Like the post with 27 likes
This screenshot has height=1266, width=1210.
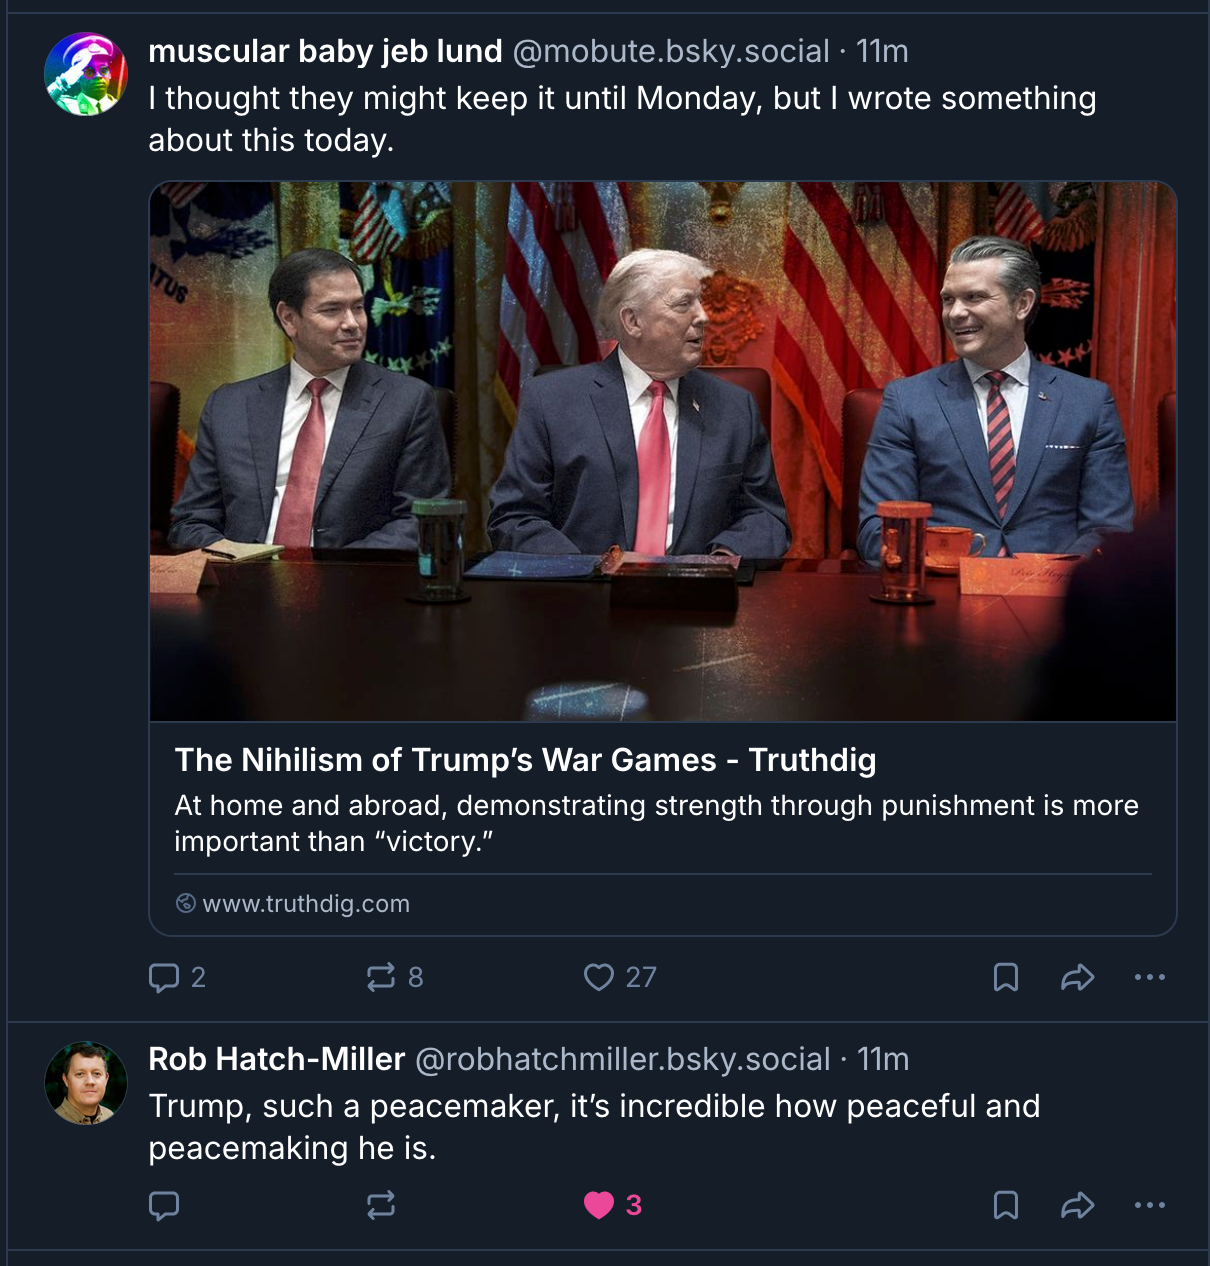coord(599,977)
